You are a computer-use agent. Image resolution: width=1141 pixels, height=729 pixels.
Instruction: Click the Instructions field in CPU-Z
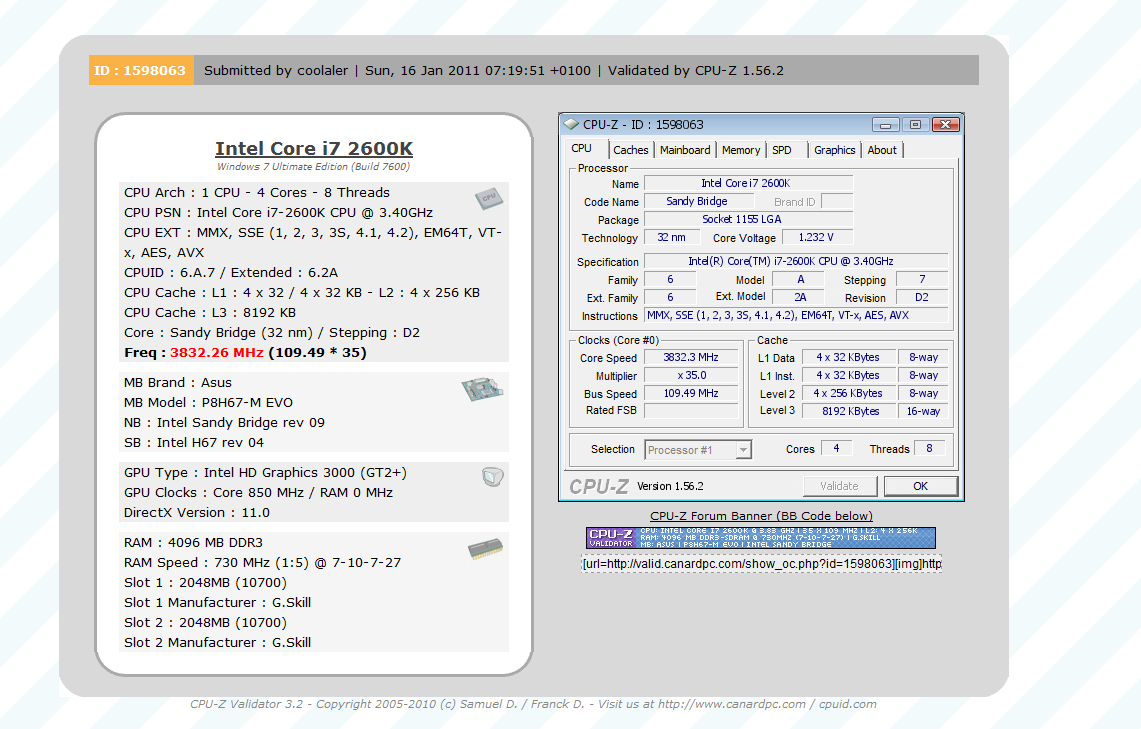pos(796,316)
